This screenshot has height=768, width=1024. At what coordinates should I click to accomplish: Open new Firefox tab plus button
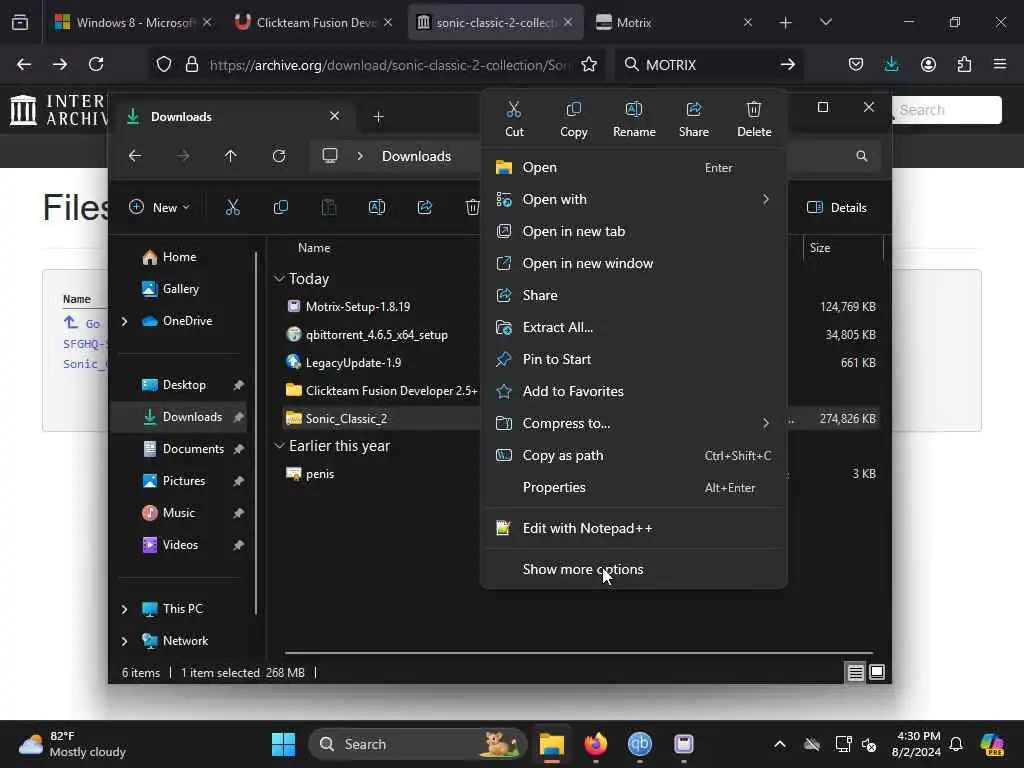pyautogui.click(x=785, y=22)
